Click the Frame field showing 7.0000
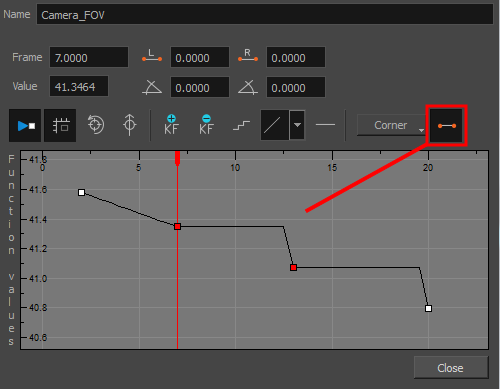Screen dimensions: 500x389 89,57
